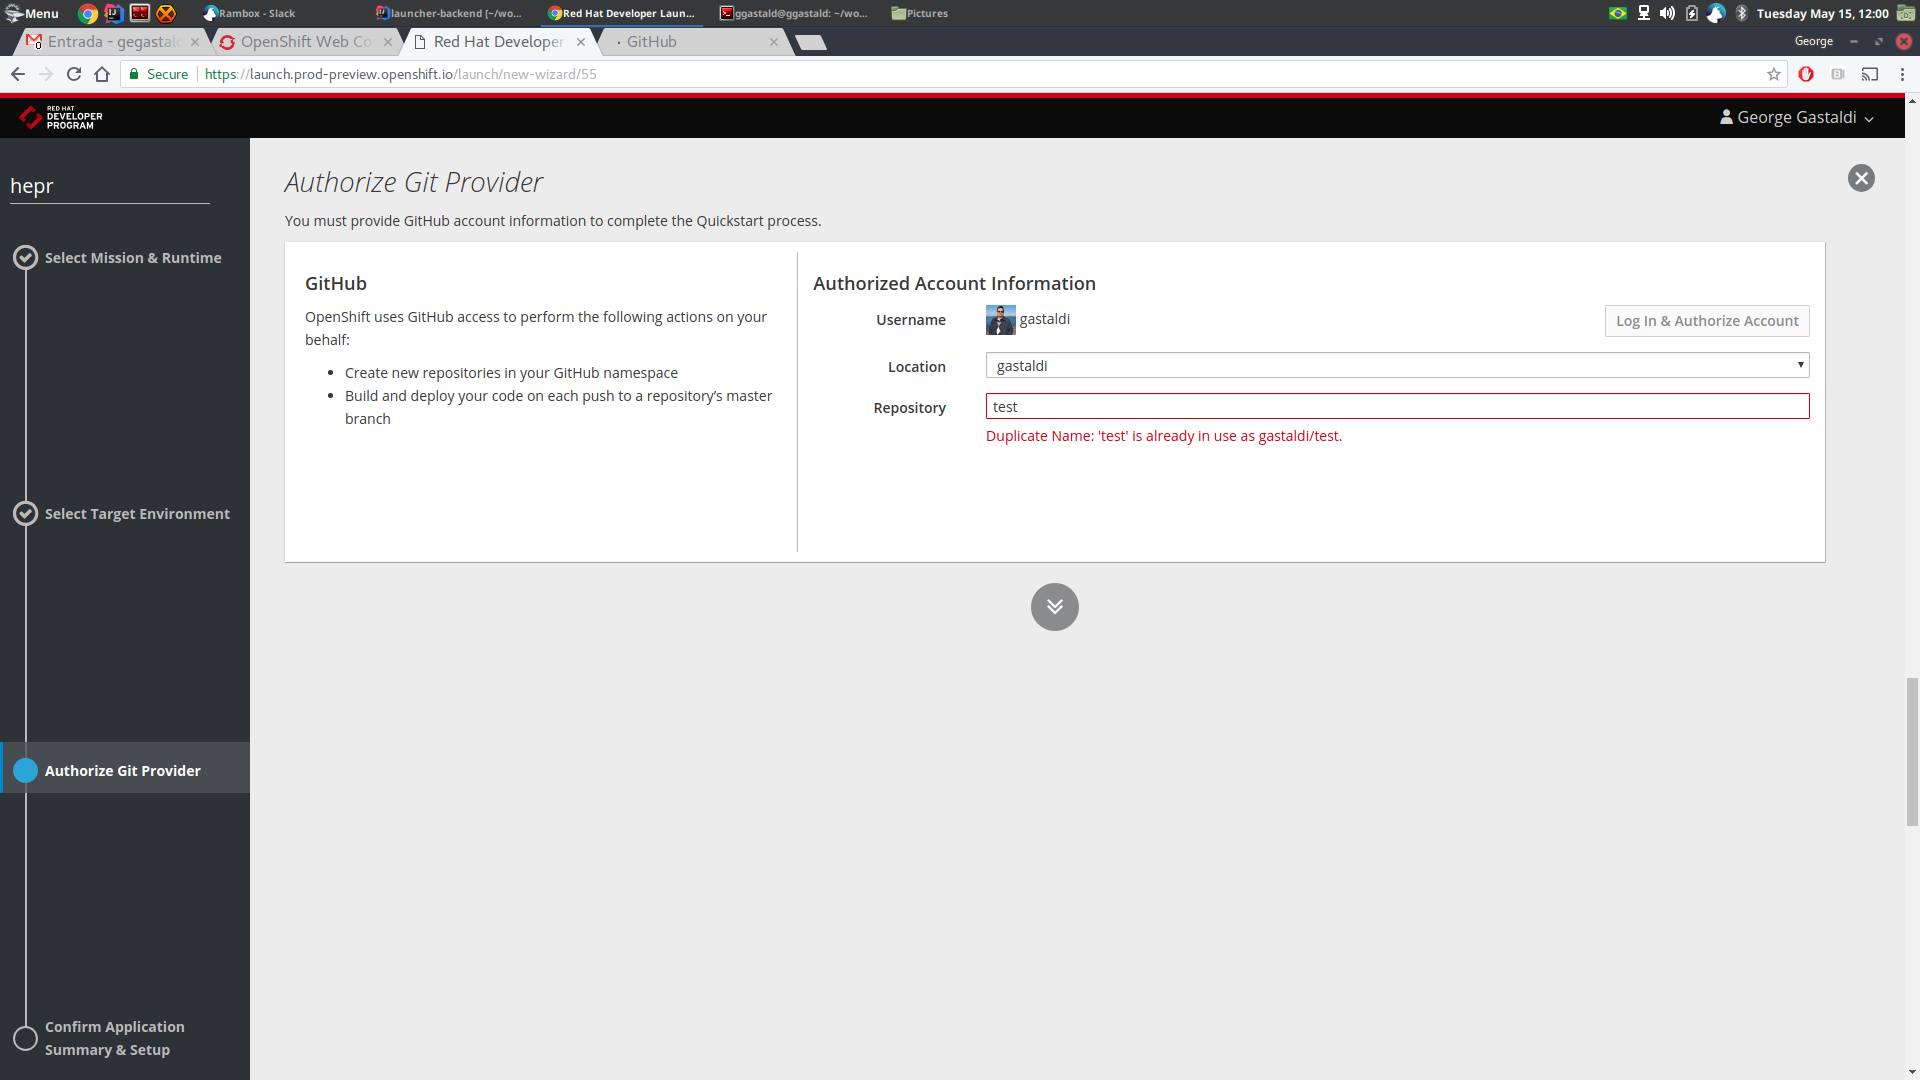The image size is (1920, 1080).
Task: Open Chrome from the taskbar
Action: (x=88, y=13)
